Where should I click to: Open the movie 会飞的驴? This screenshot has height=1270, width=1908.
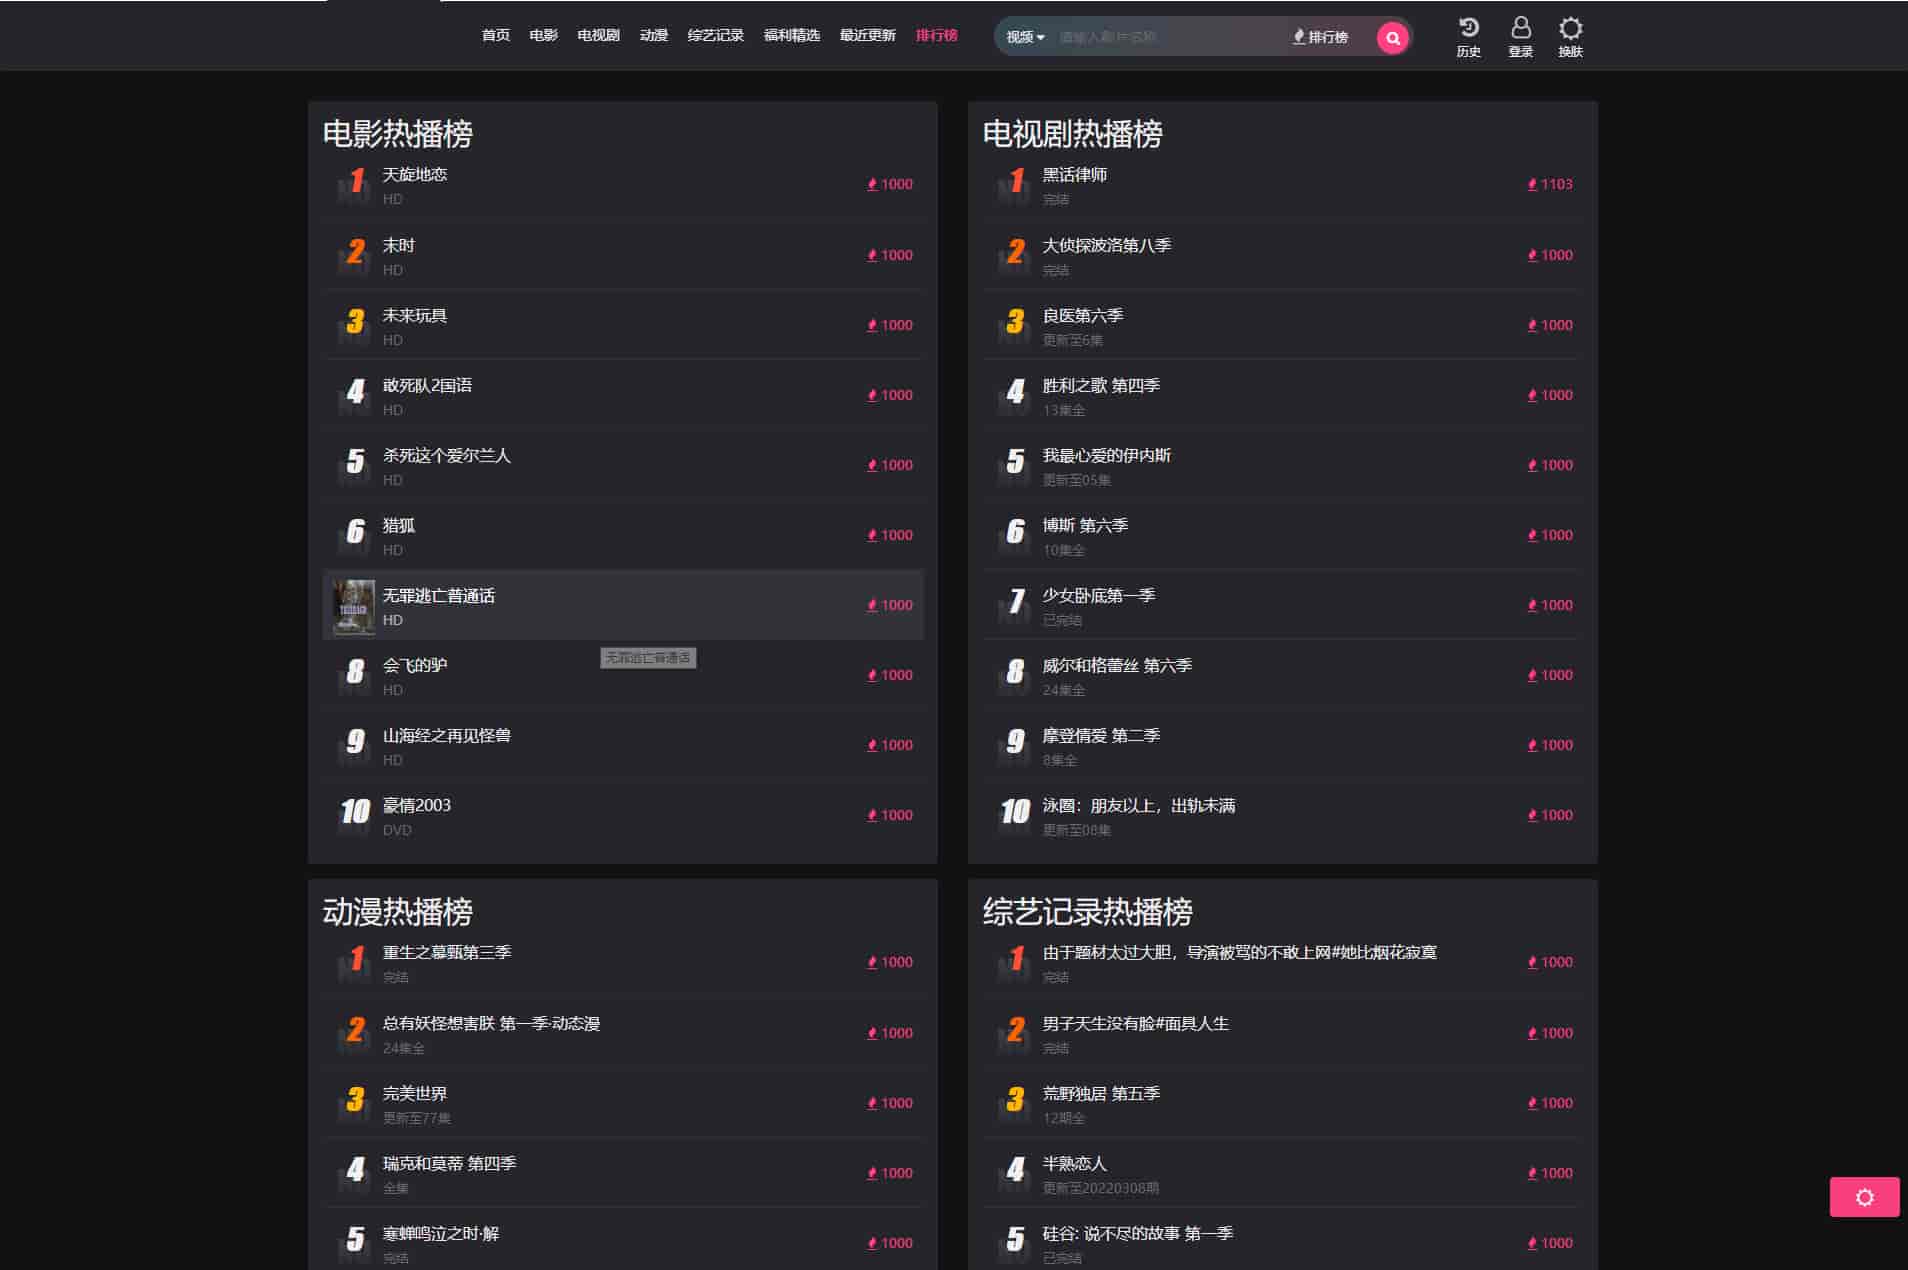(x=415, y=665)
